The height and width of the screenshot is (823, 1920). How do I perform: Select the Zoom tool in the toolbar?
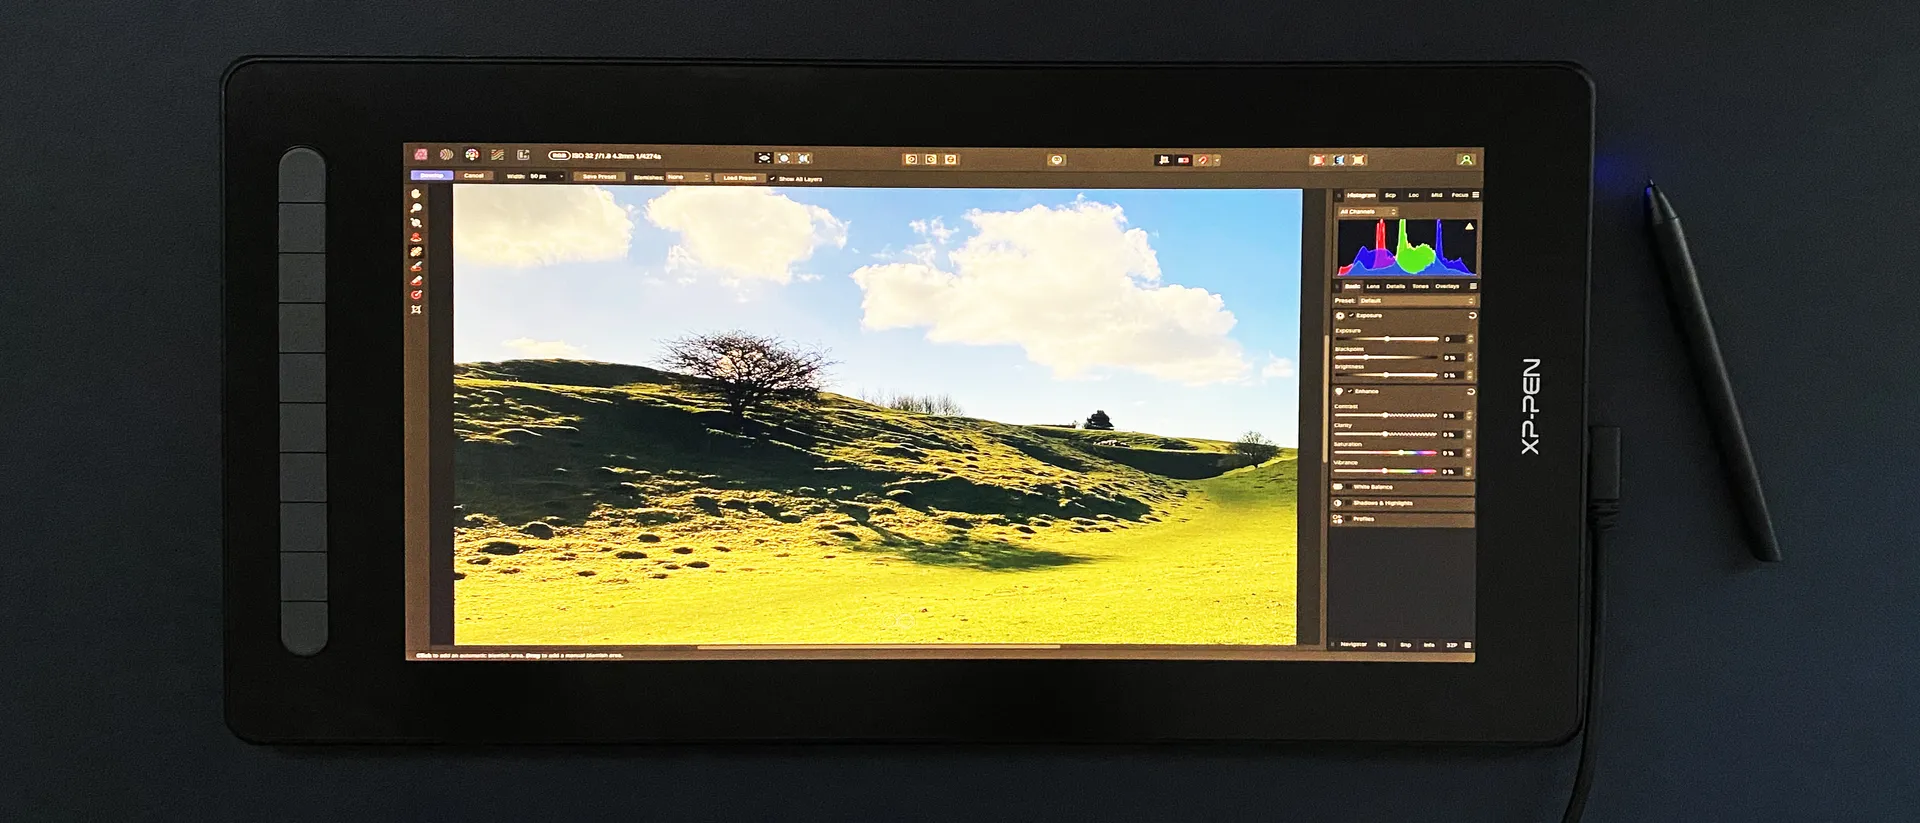416,209
